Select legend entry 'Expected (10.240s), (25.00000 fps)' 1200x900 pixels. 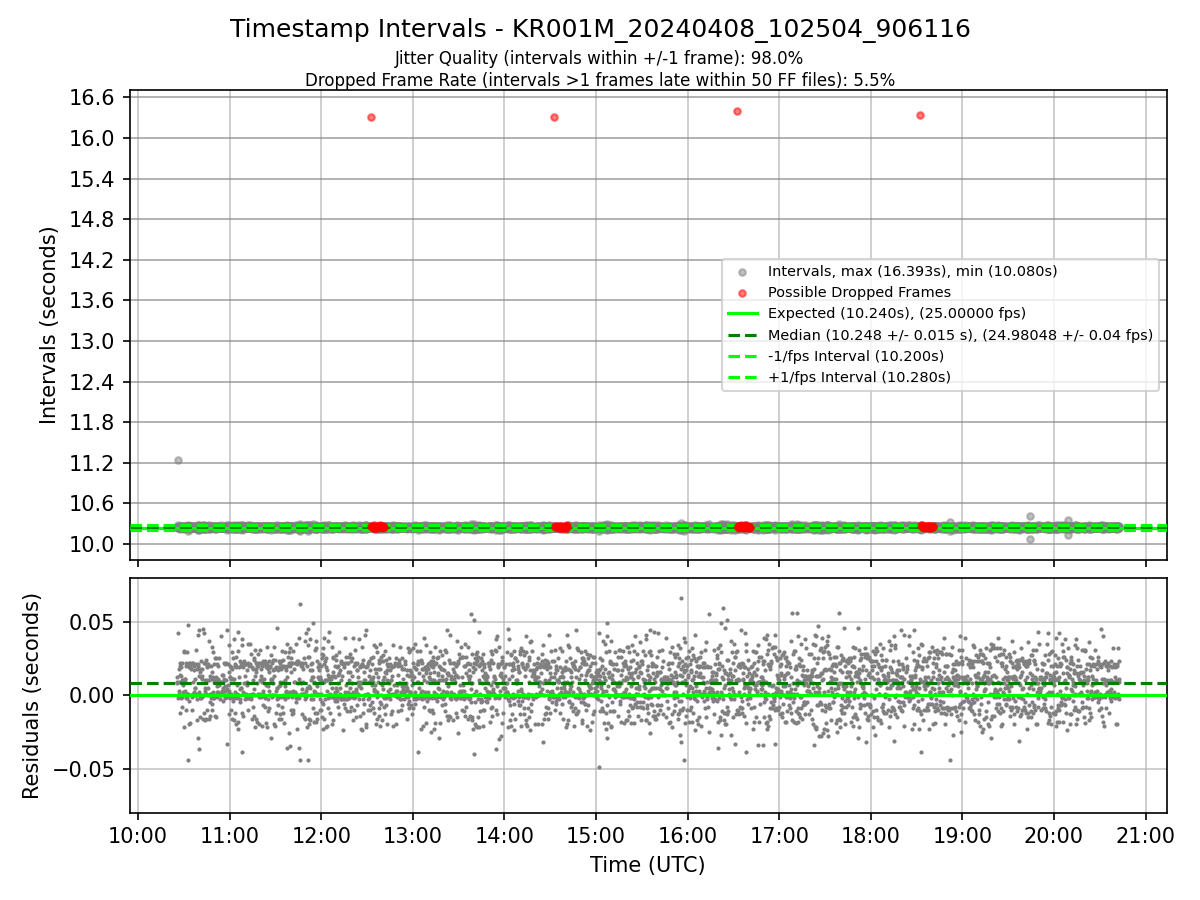coord(897,313)
